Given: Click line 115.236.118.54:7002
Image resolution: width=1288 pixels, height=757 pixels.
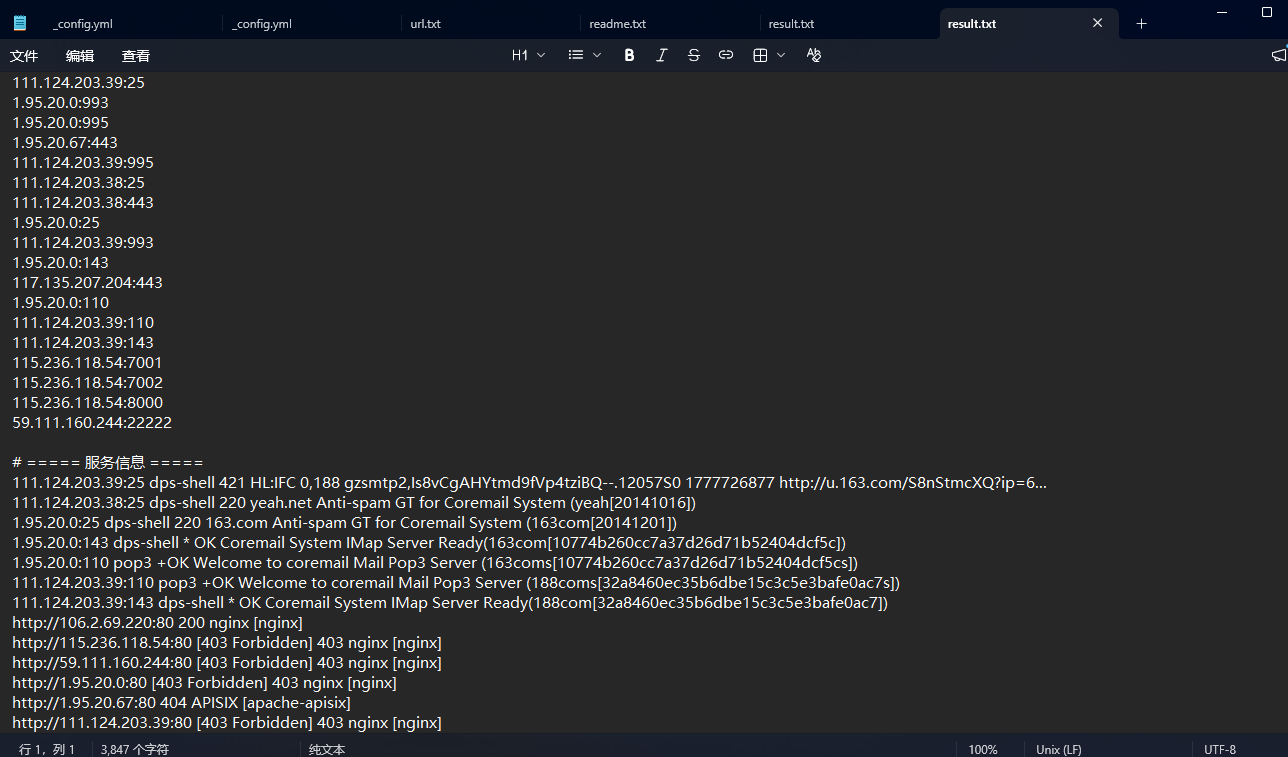Looking at the screenshot, I should pos(87,383).
